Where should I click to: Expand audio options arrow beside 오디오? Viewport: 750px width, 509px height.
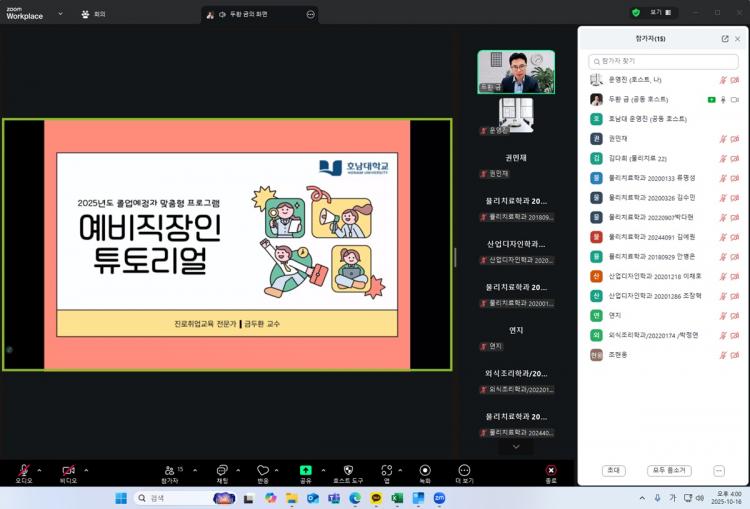pos(40,469)
